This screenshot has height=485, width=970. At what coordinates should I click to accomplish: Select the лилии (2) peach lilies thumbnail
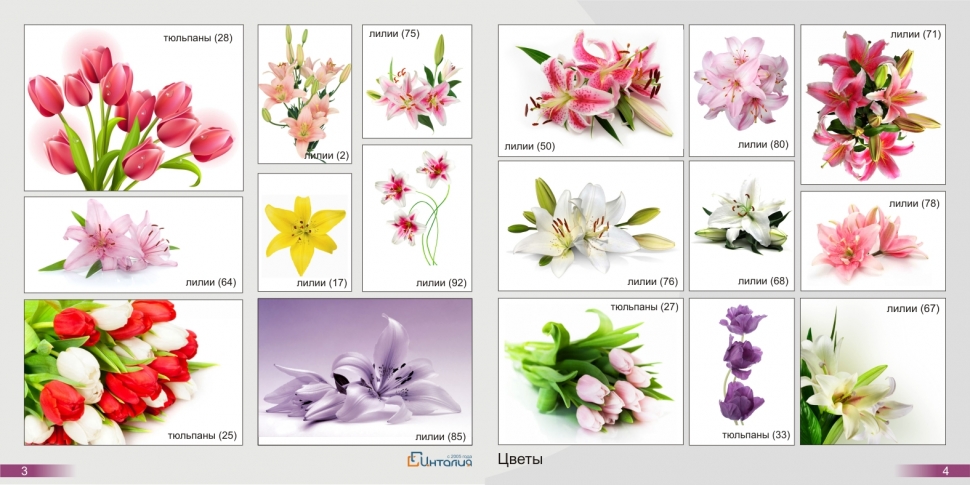coord(305,94)
